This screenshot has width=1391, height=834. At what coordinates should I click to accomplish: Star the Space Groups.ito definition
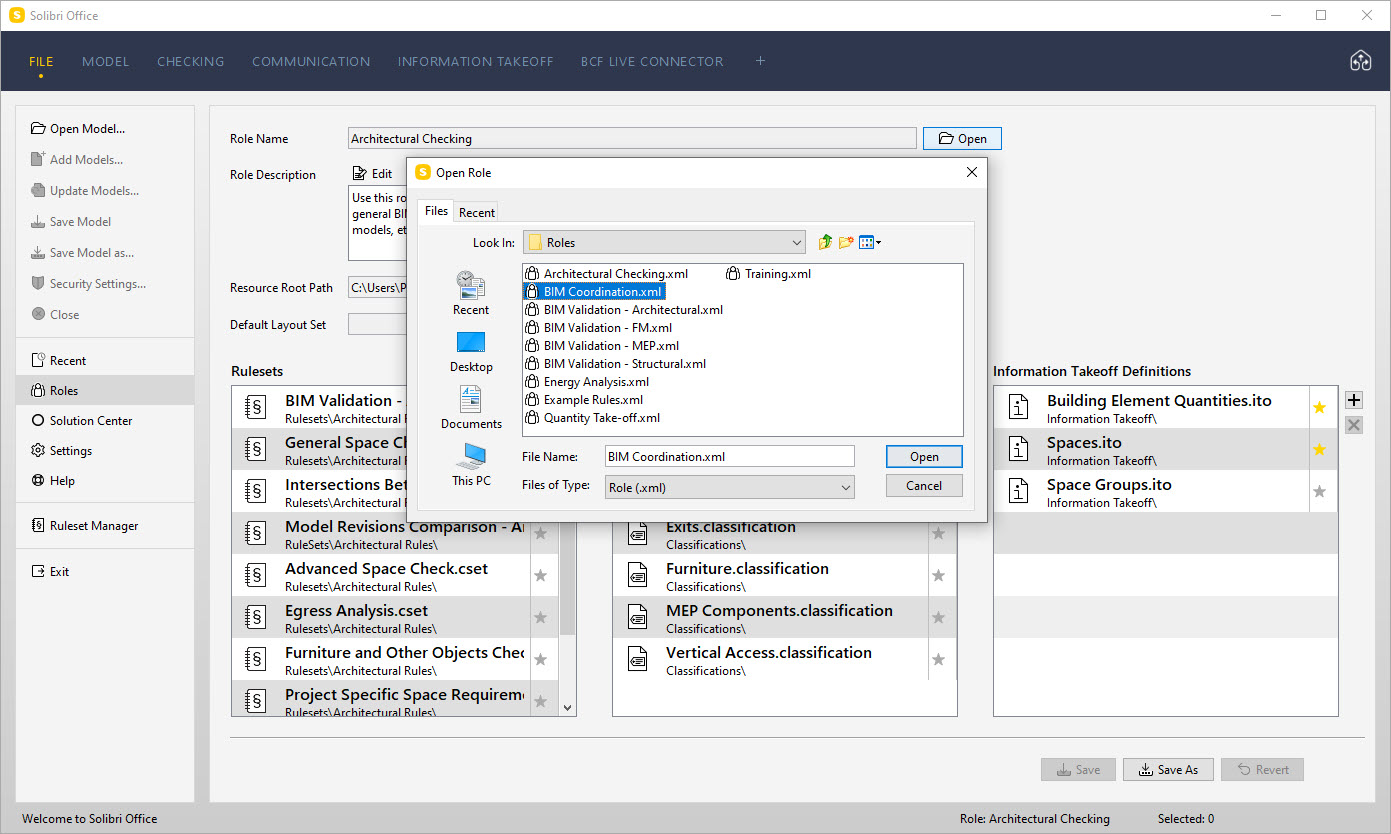point(1319,492)
